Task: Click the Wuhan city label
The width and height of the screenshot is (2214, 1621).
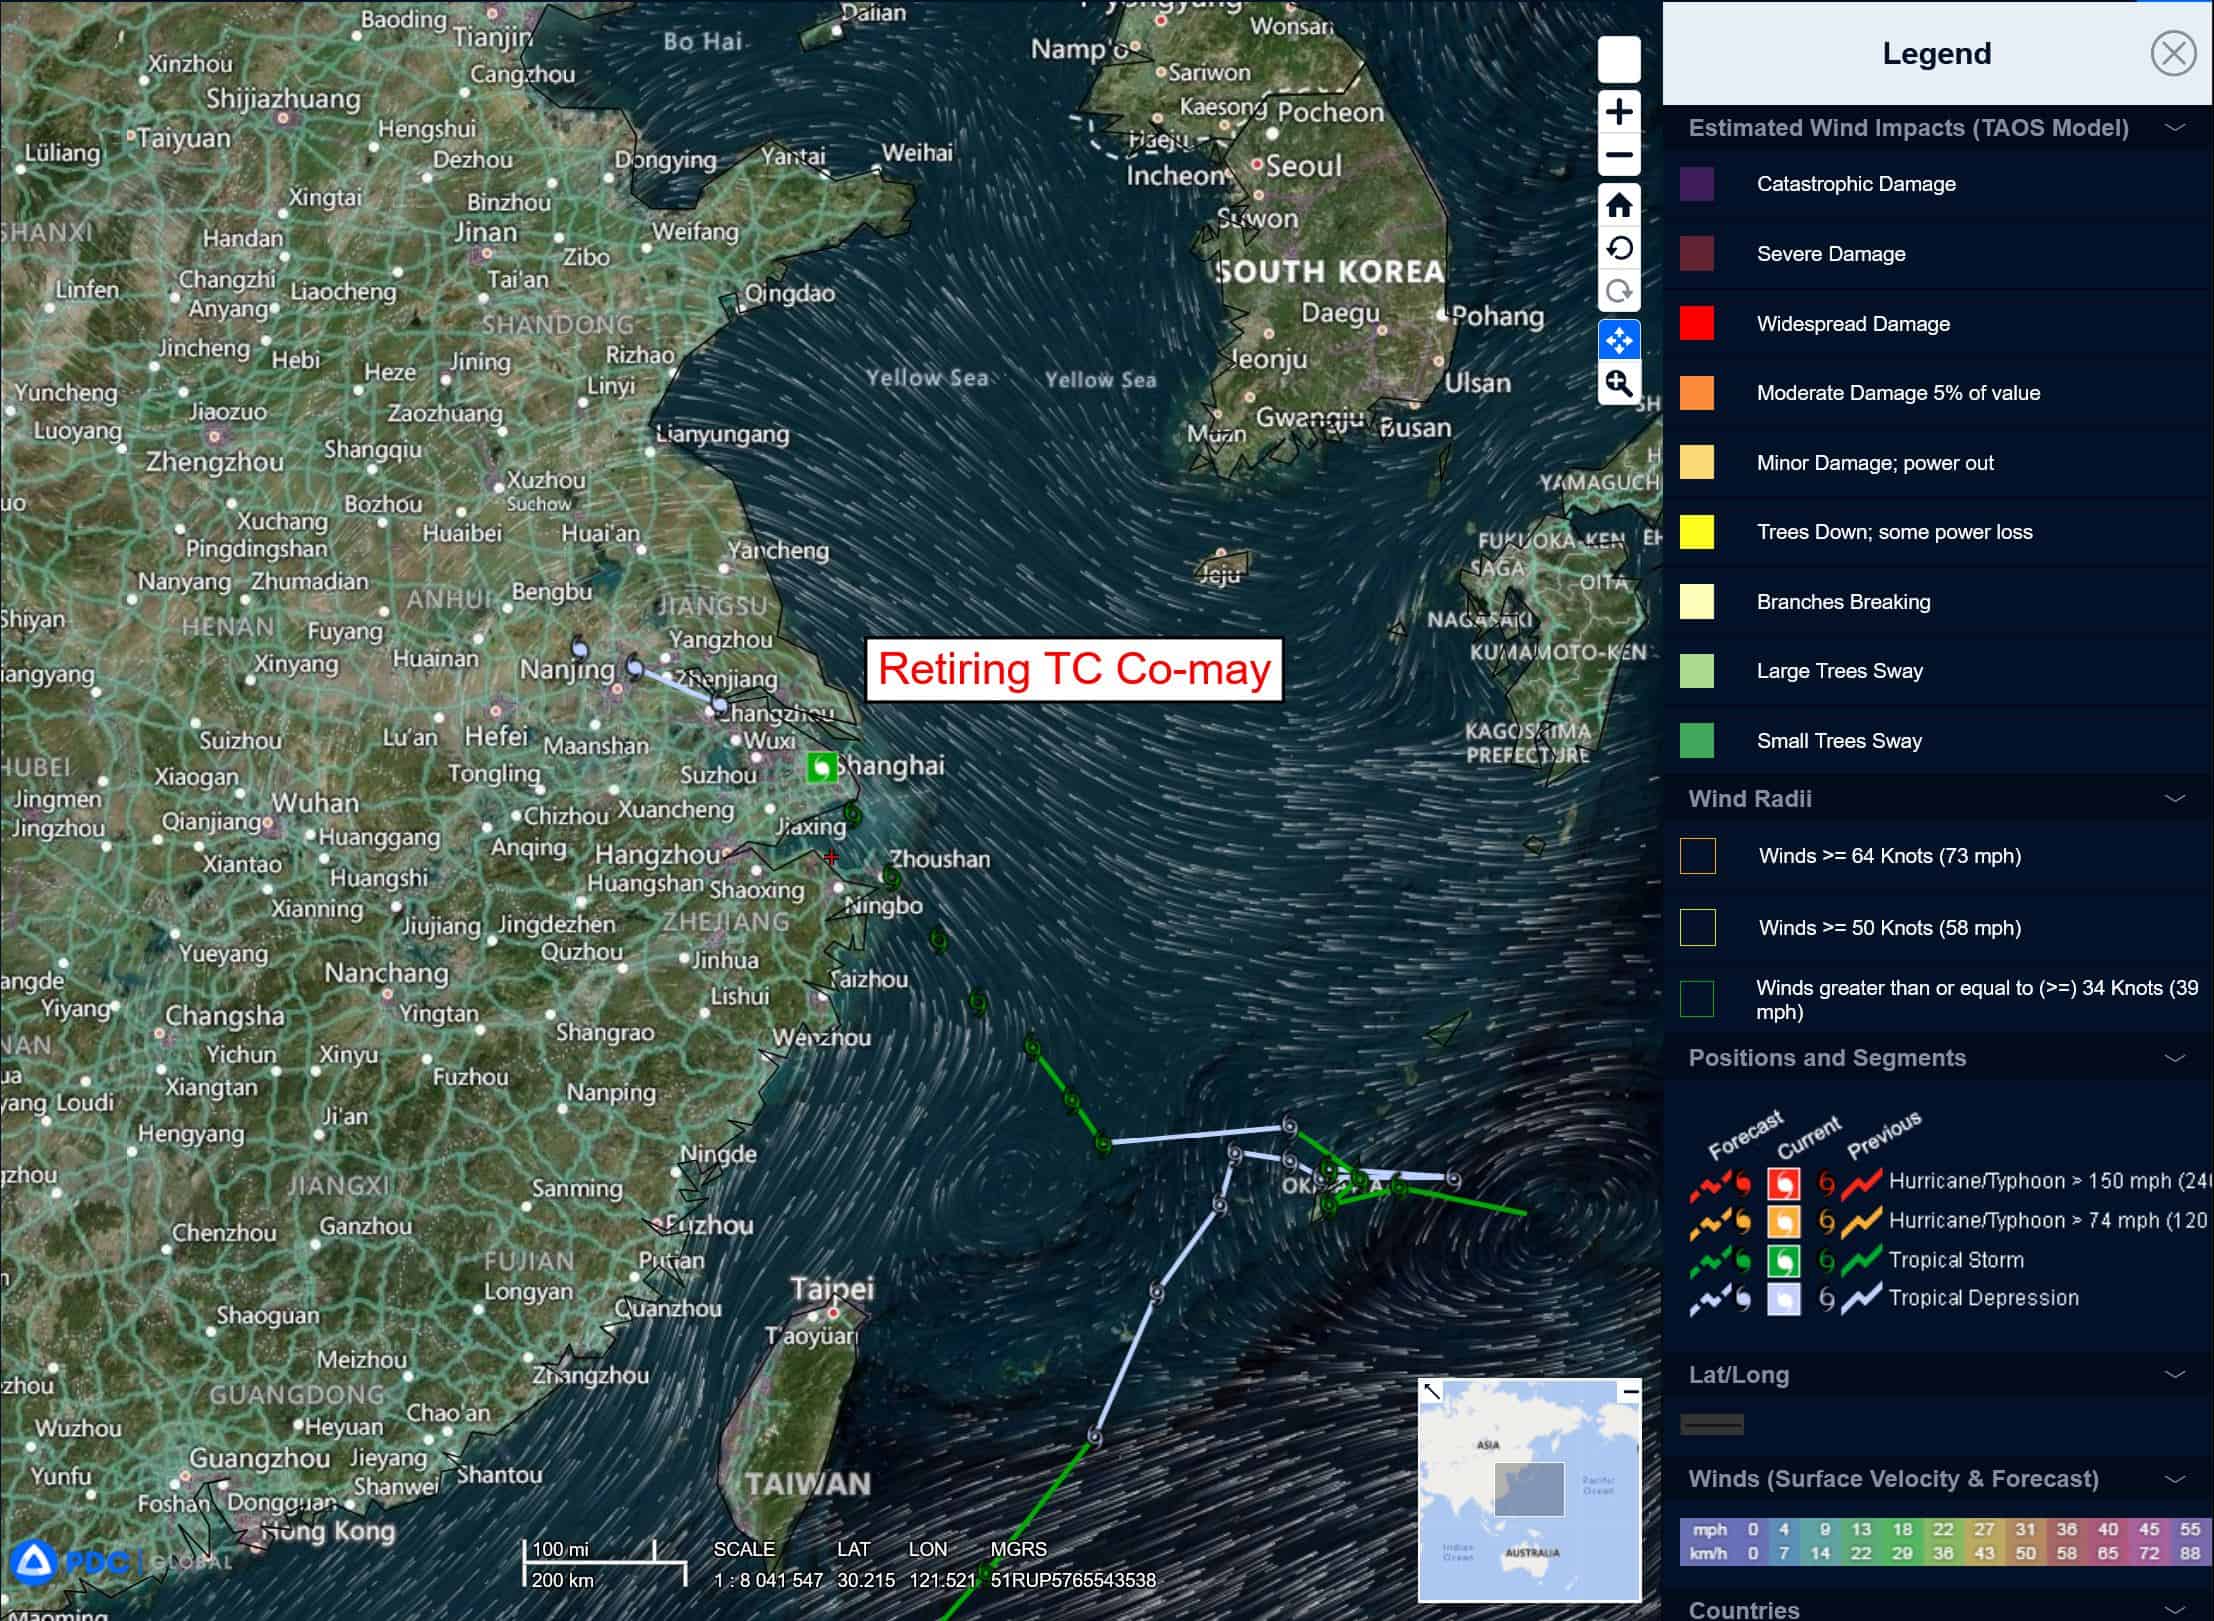Action: tap(315, 803)
